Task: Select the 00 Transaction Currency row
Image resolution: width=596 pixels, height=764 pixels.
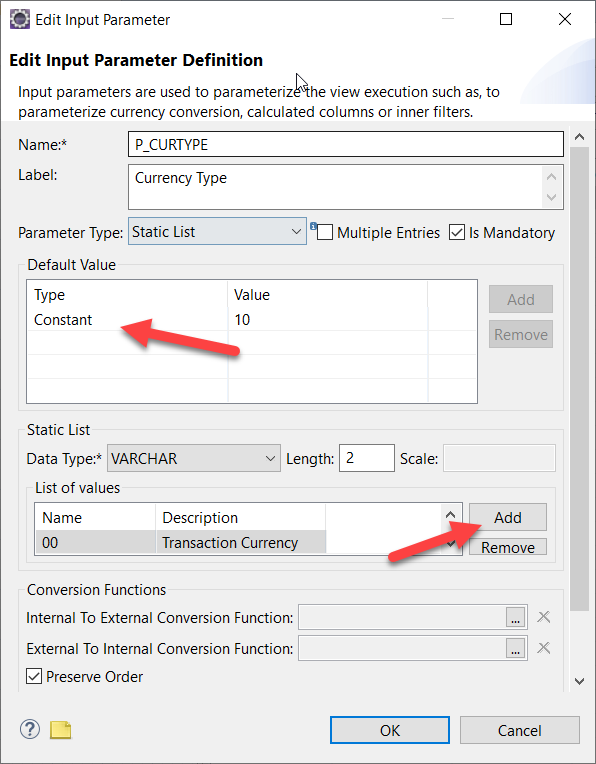Action: 180,542
